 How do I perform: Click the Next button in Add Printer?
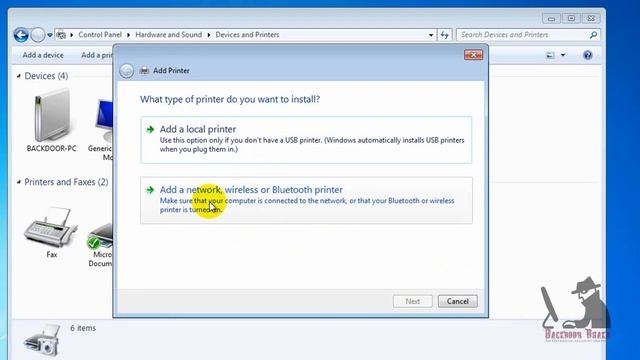[413, 301]
